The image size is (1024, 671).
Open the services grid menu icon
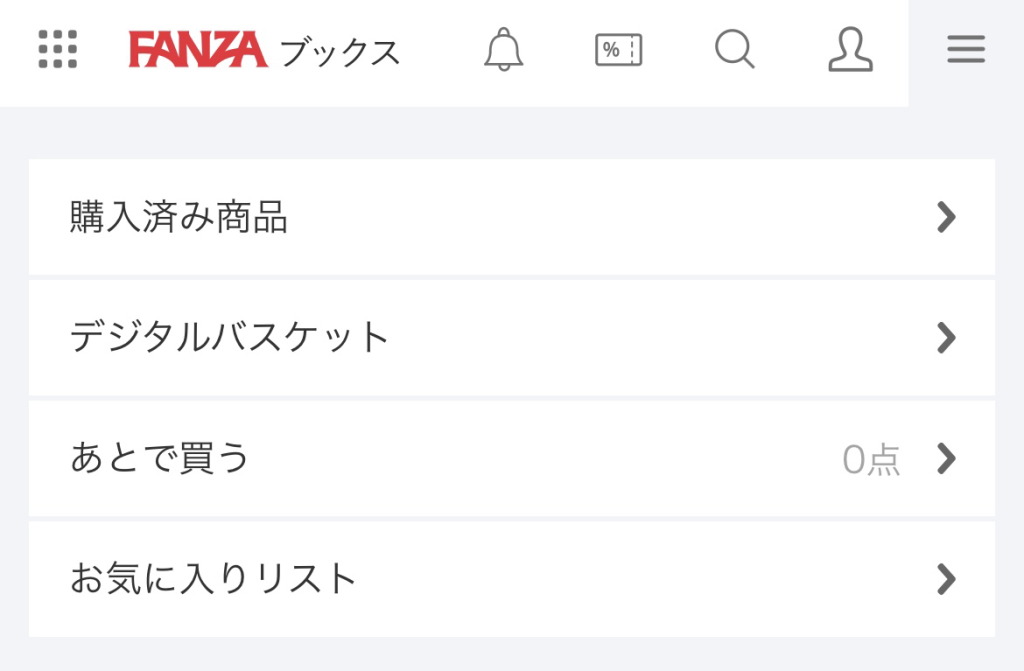coord(58,49)
